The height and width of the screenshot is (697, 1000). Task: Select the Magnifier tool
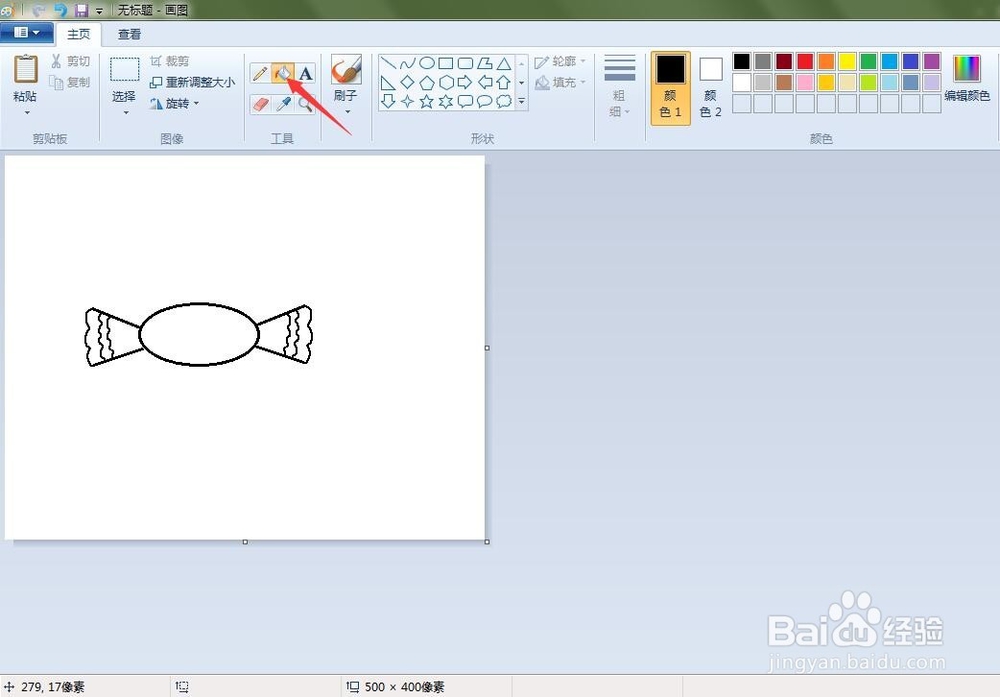tap(305, 103)
